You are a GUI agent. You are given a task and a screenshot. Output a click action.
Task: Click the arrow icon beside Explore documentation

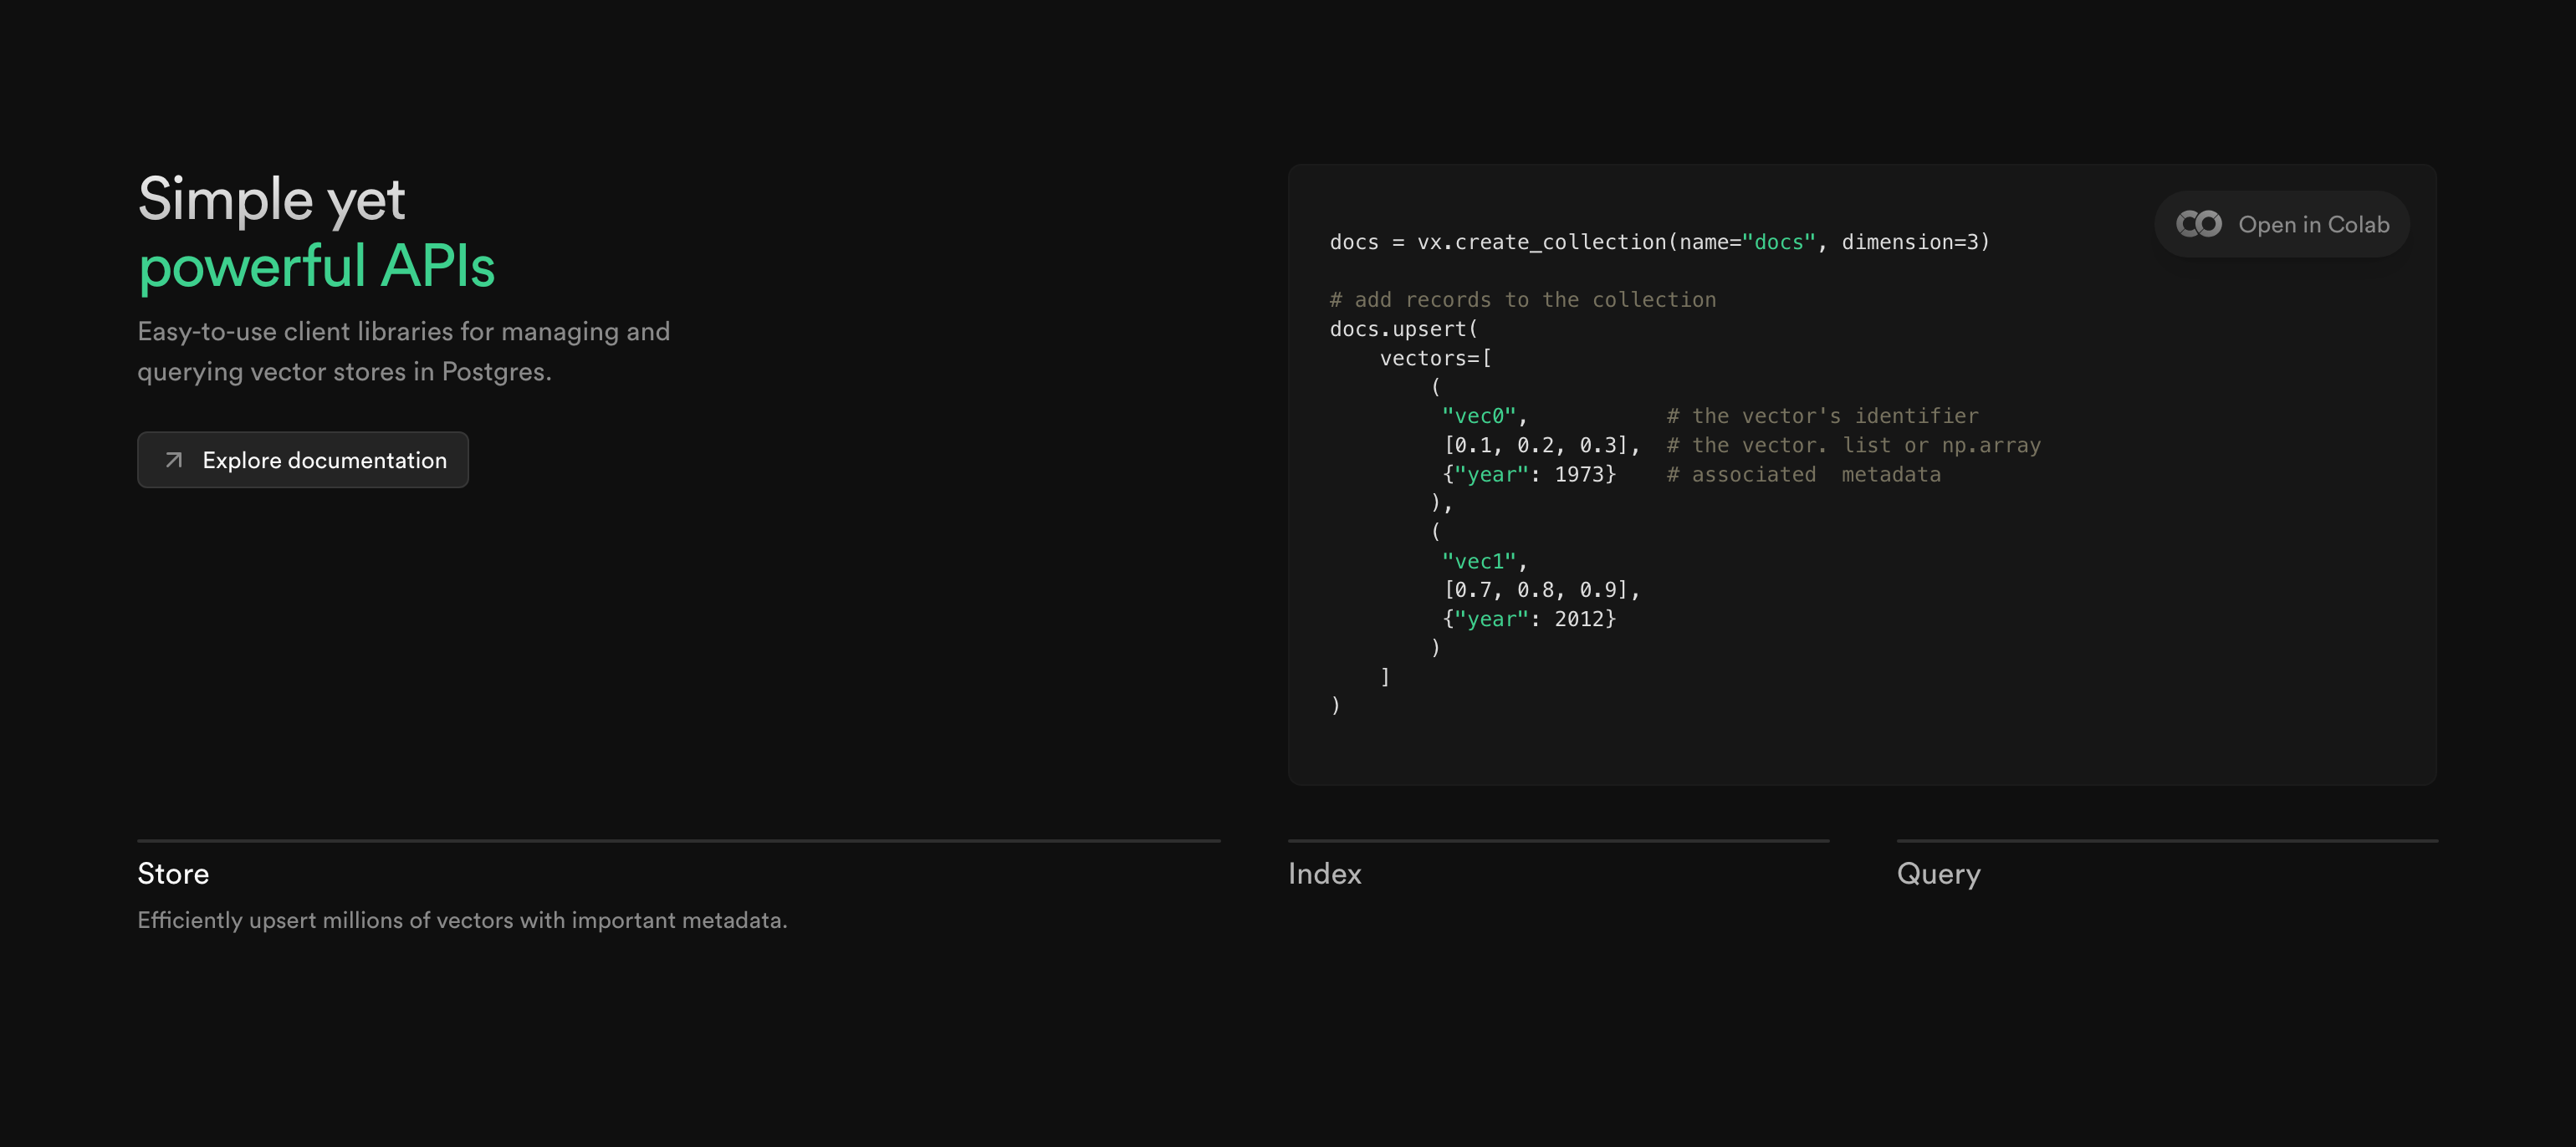pos(174,460)
